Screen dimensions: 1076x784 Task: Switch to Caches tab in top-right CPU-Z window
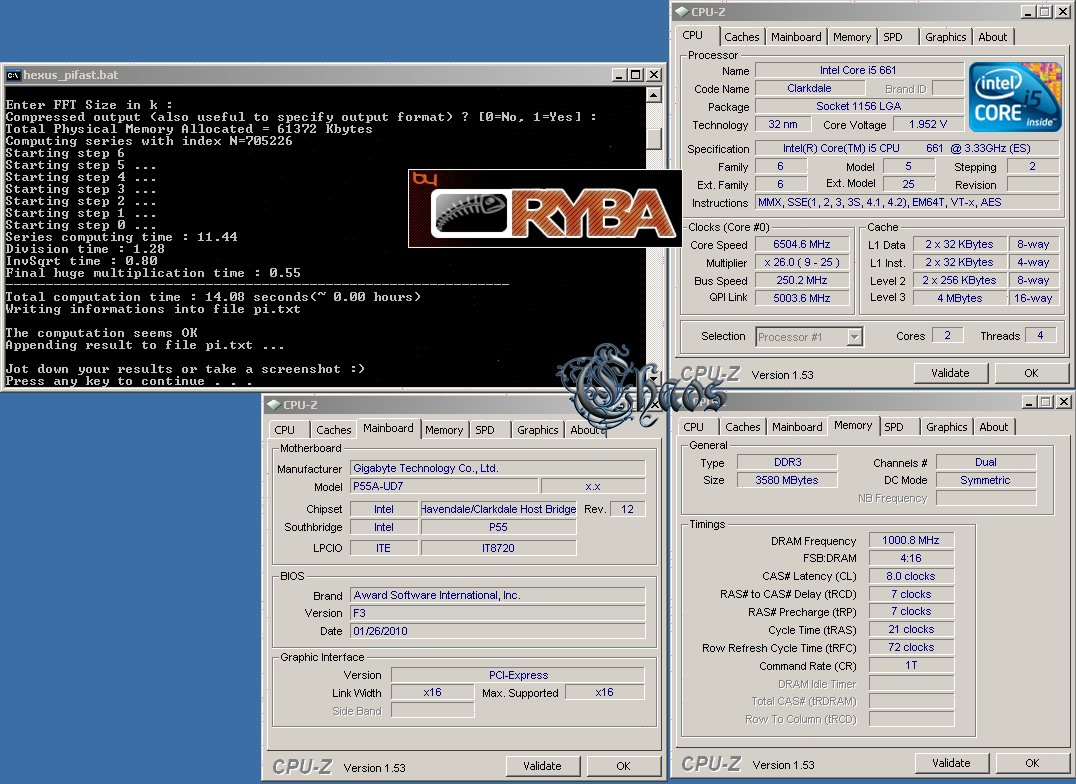click(x=741, y=37)
